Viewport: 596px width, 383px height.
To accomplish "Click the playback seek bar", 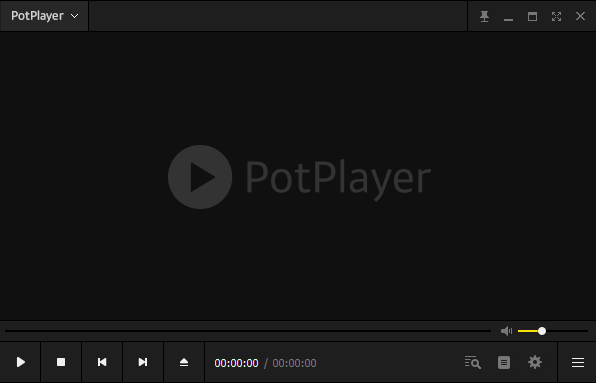I will tap(248, 331).
